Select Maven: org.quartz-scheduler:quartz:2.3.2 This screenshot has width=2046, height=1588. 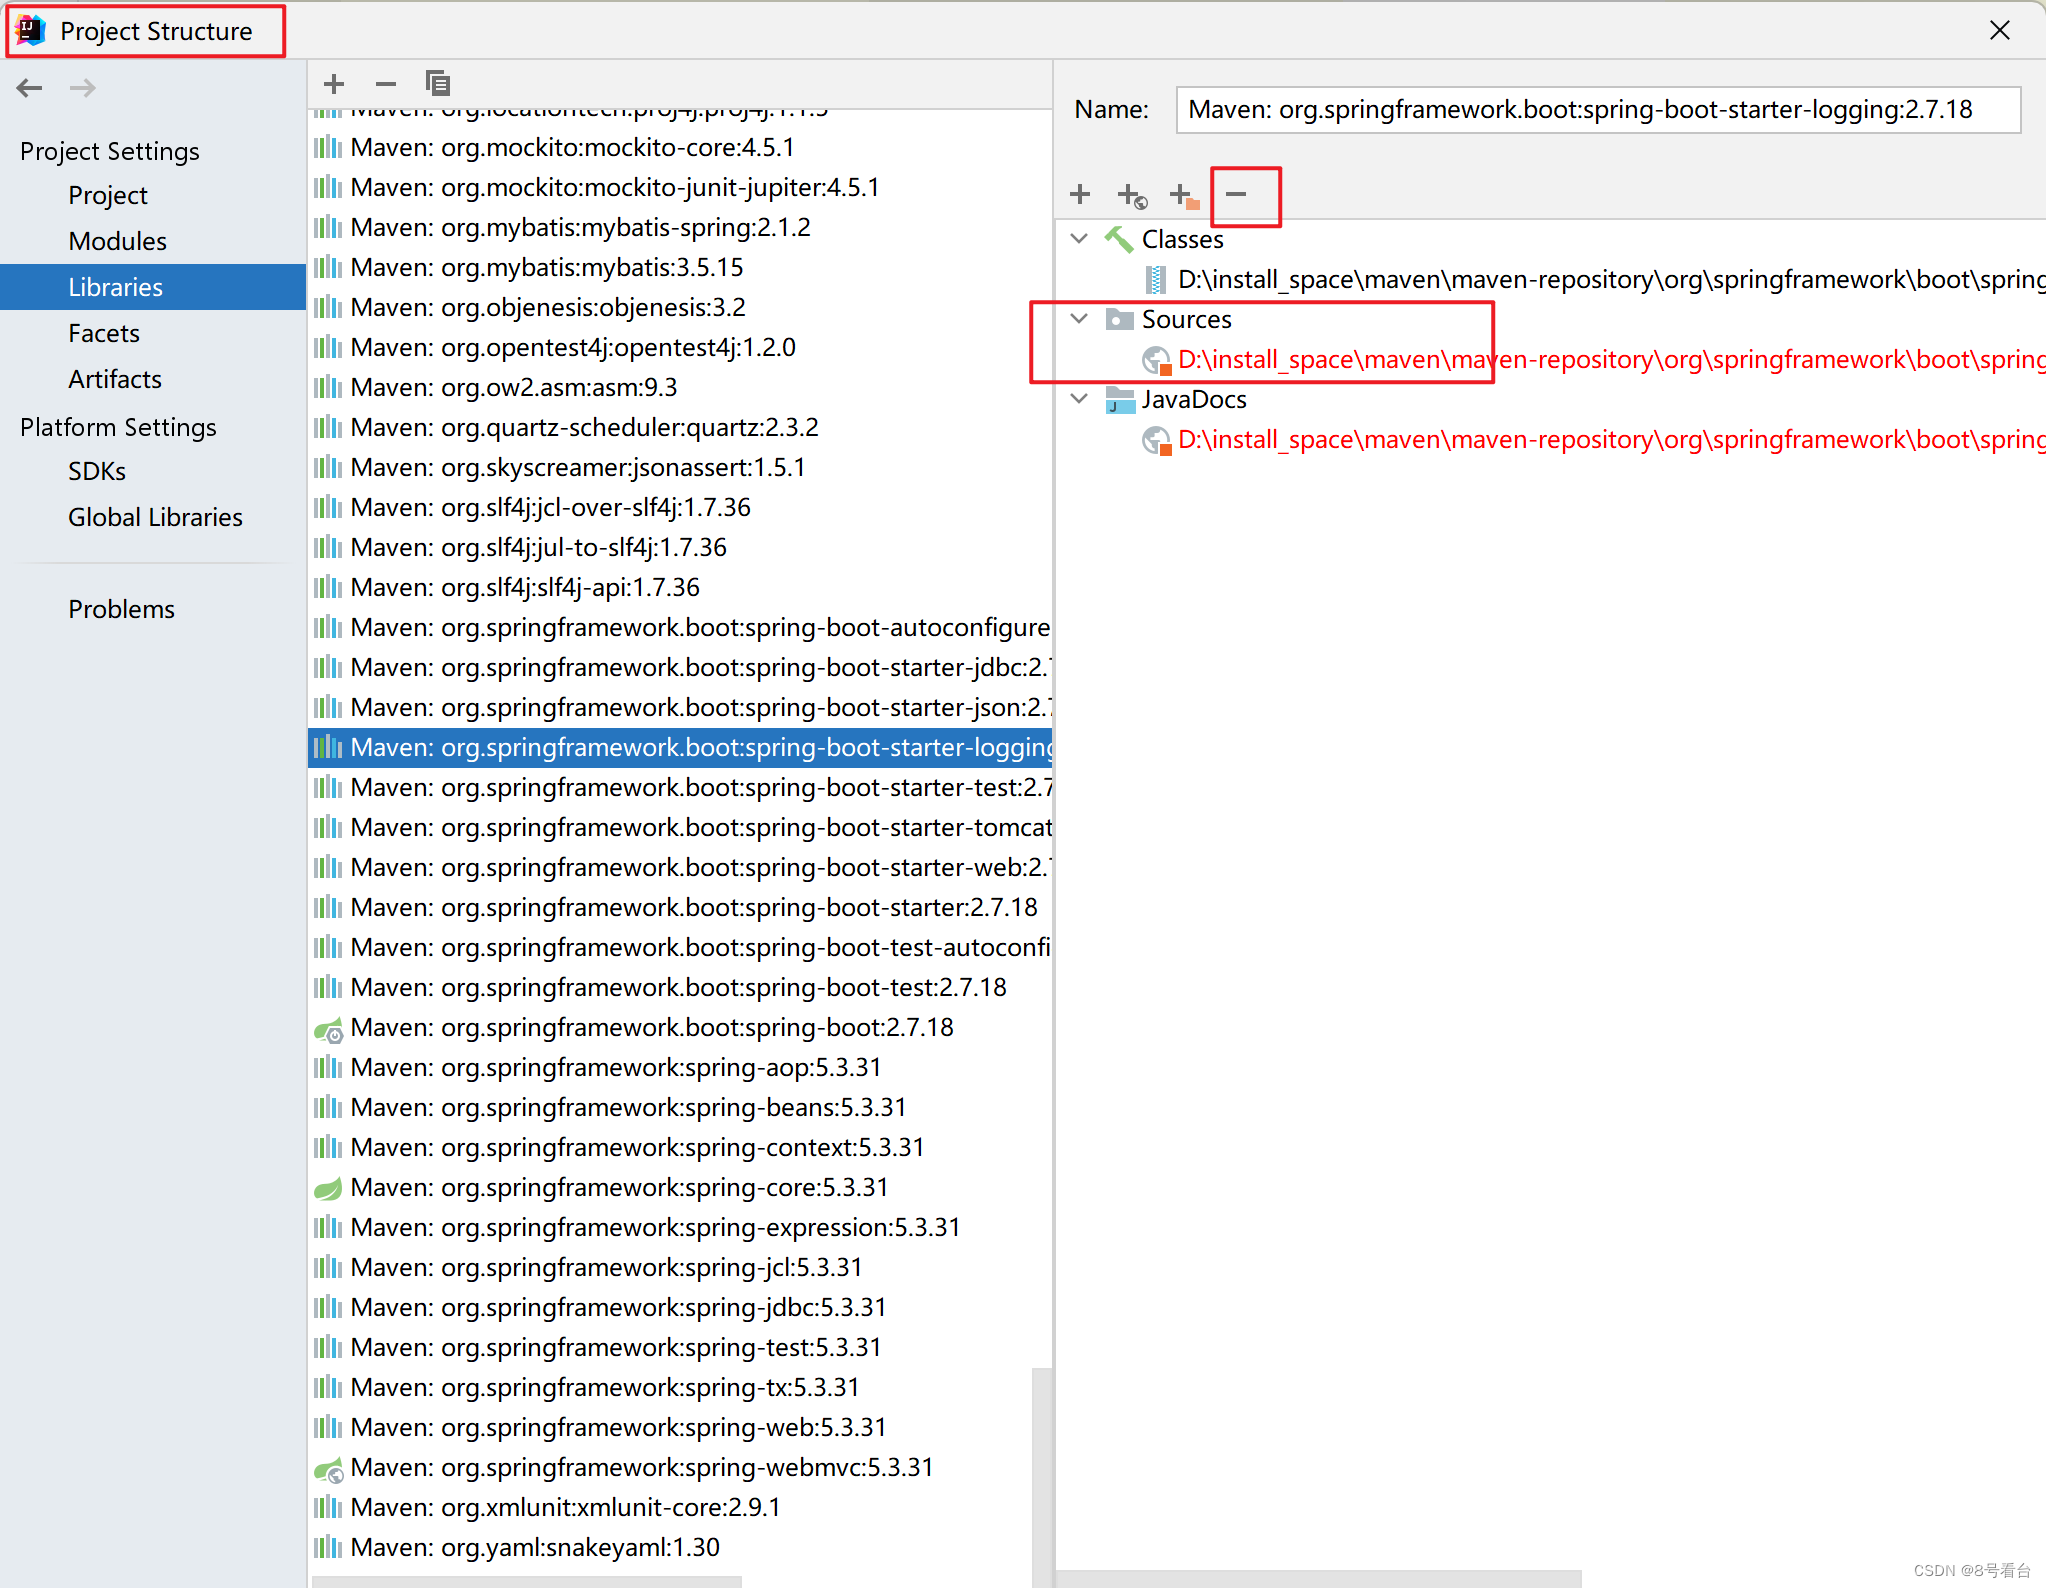tap(680, 428)
